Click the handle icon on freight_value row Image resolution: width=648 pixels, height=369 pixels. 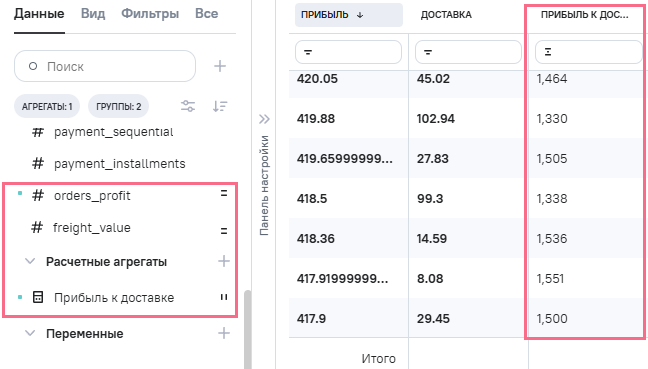[x=224, y=231]
